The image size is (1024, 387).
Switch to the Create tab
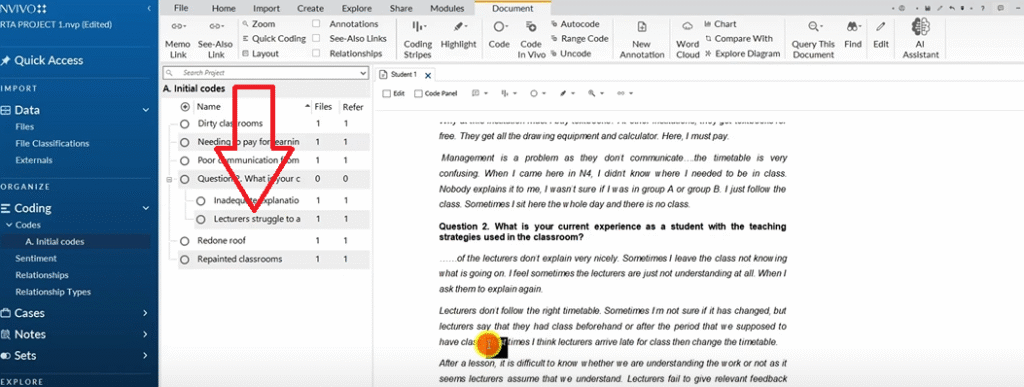[x=310, y=8]
